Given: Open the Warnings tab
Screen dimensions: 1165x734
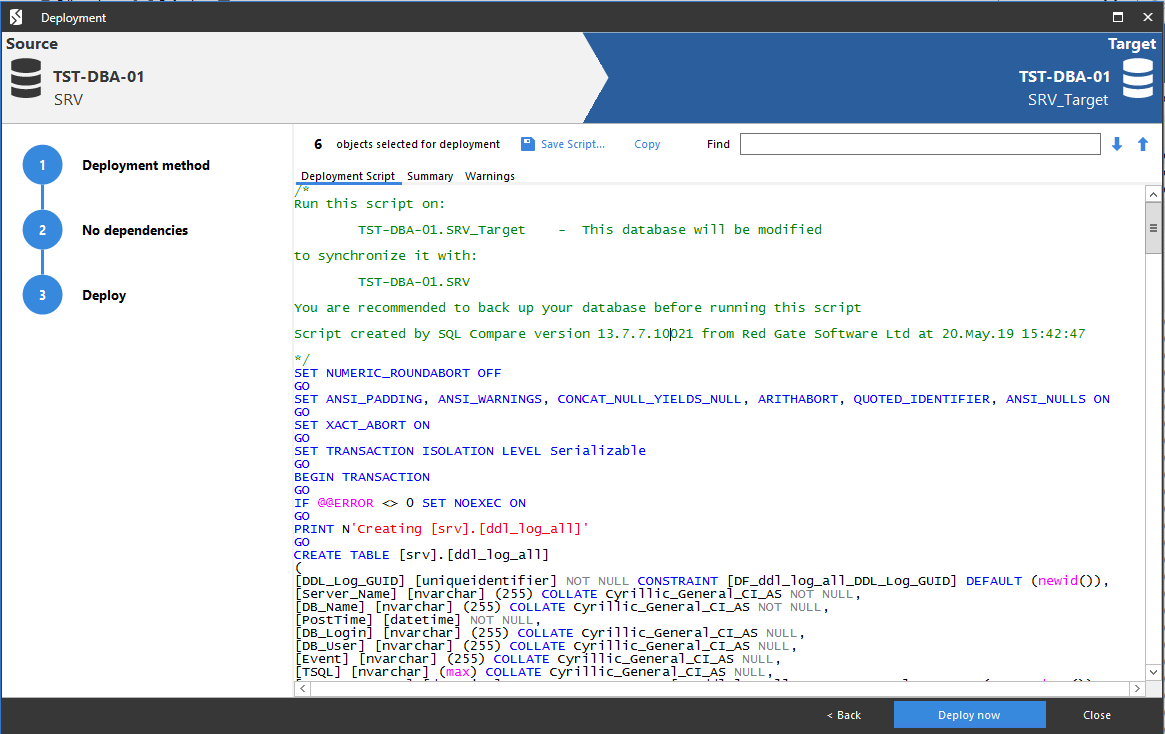Looking at the screenshot, I should [489, 175].
